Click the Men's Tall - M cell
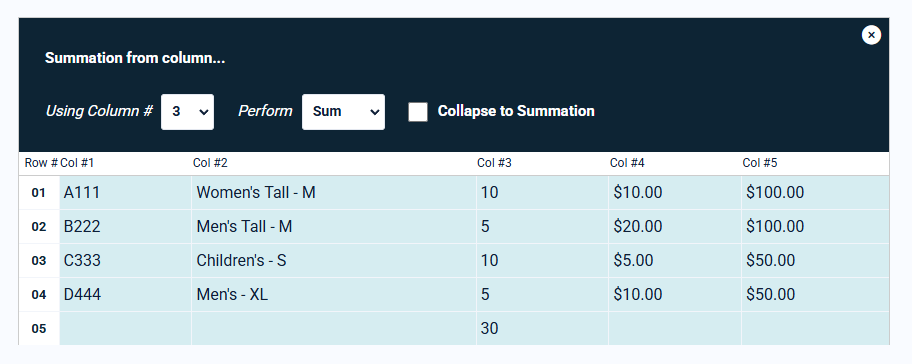Image resolution: width=912 pixels, height=364 pixels. click(x=334, y=227)
